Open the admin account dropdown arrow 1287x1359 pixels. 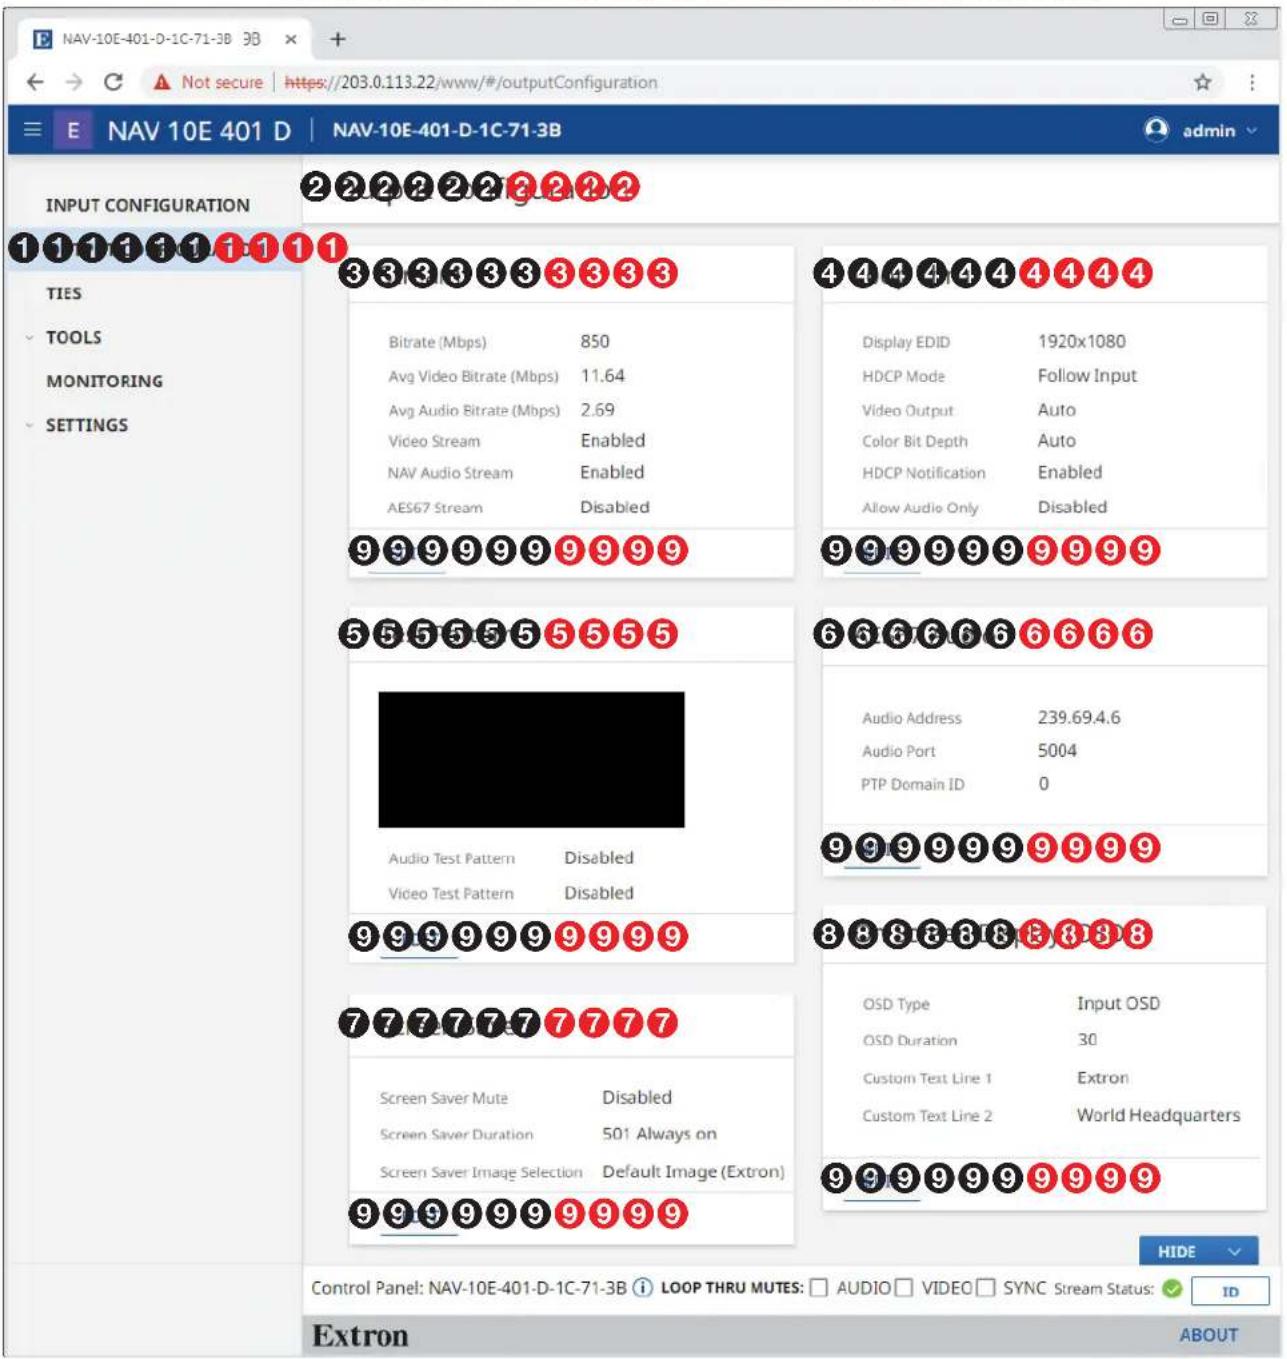click(x=1252, y=131)
